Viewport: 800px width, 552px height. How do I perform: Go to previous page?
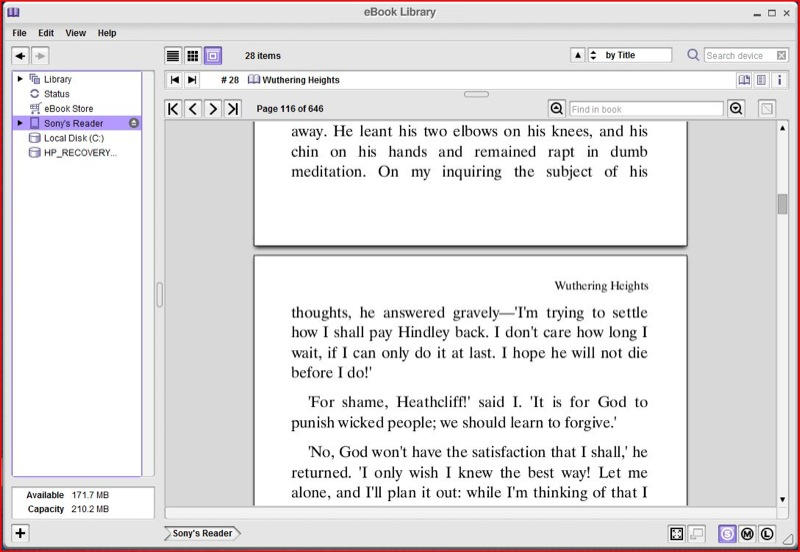[193, 109]
